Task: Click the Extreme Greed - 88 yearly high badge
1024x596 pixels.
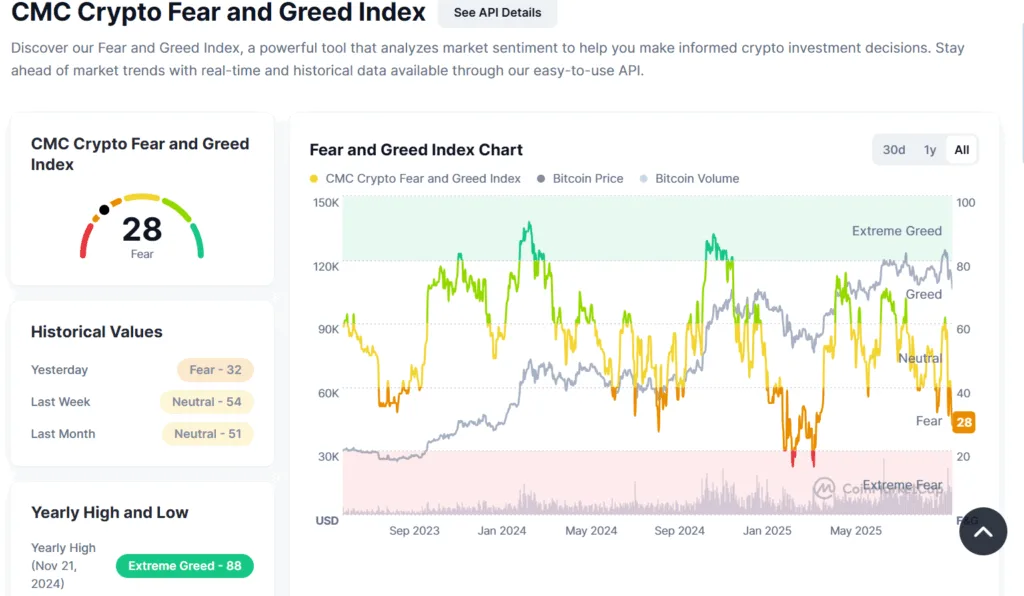Action: [184, 565]
